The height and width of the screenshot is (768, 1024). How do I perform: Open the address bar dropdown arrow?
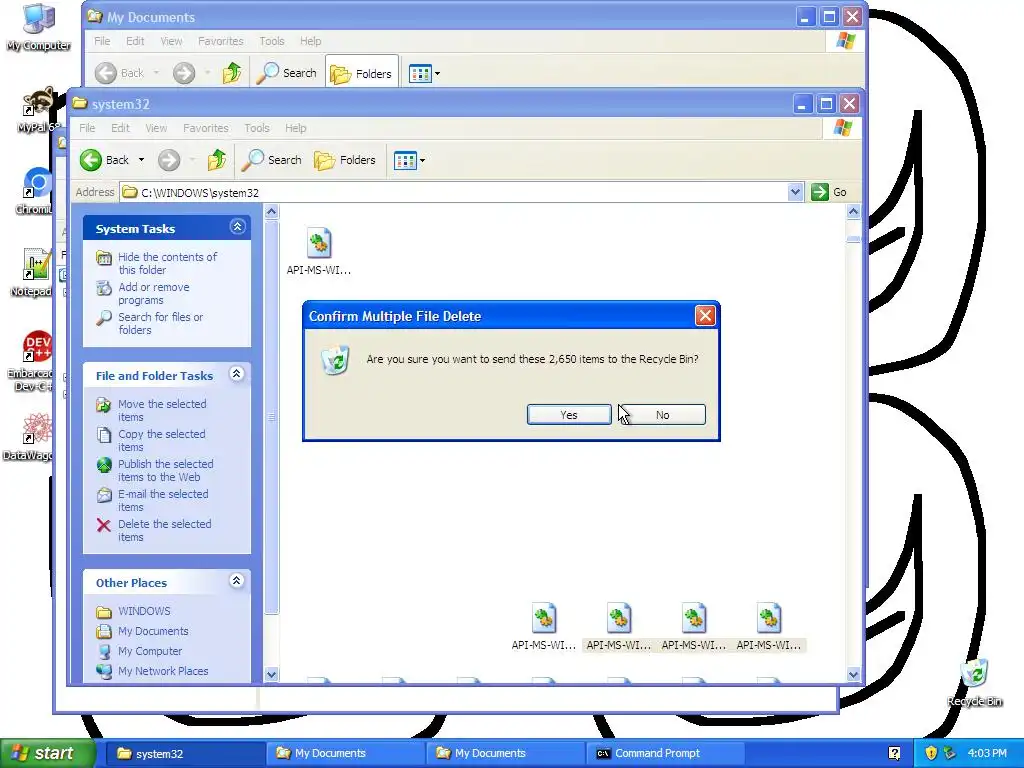(795, 192)
